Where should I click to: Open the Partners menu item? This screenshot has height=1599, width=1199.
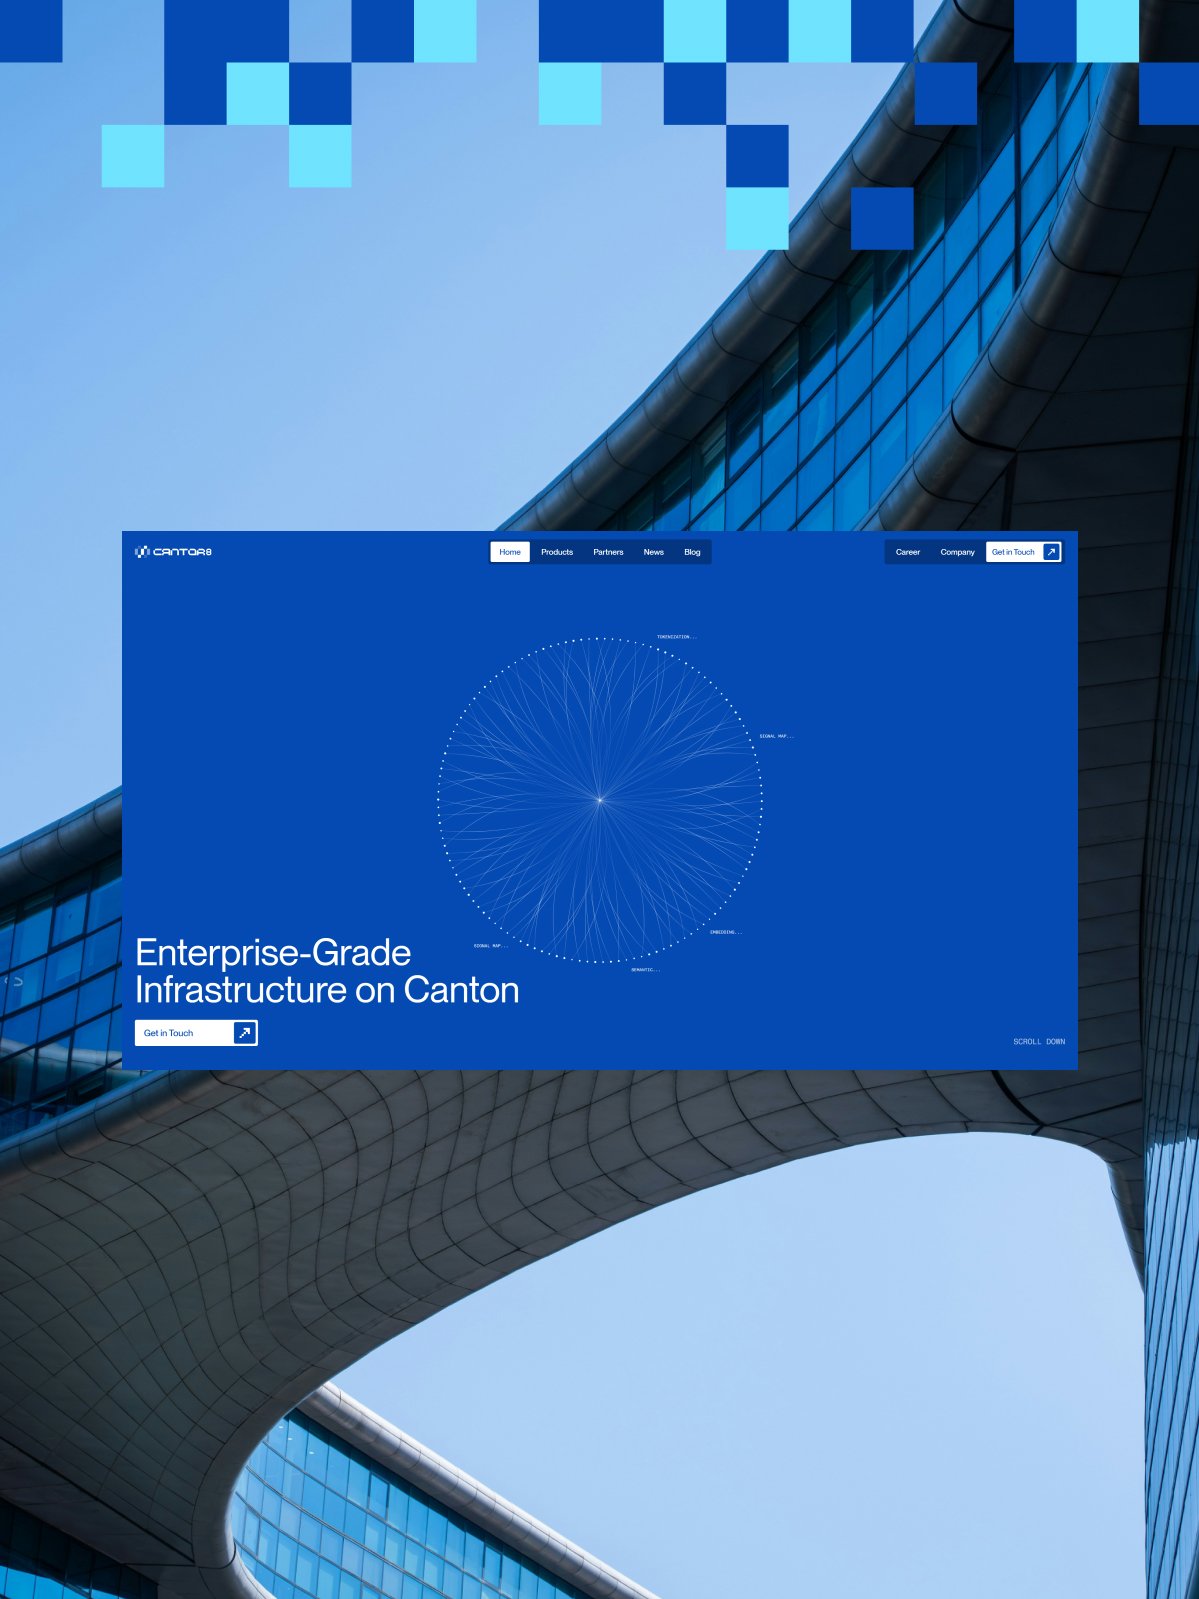pyautogui.click(x=608, y=552)
